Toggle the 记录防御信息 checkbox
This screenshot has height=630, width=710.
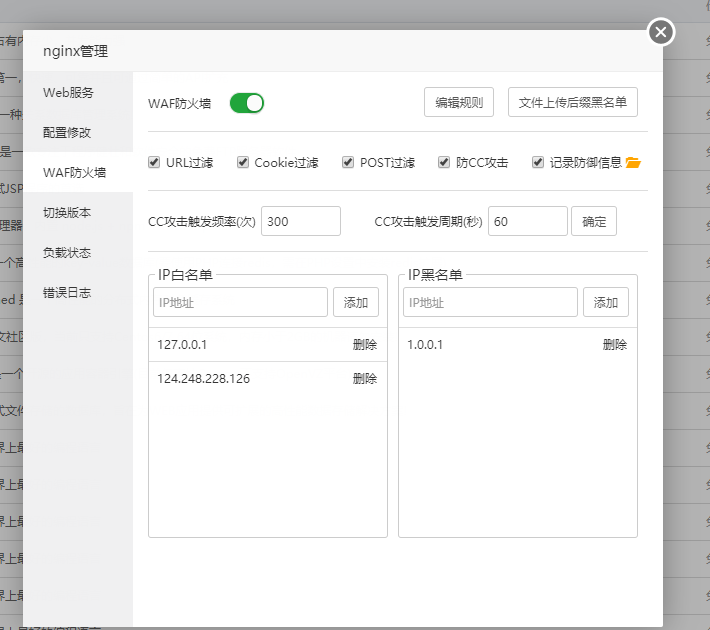tap(538, 162)
